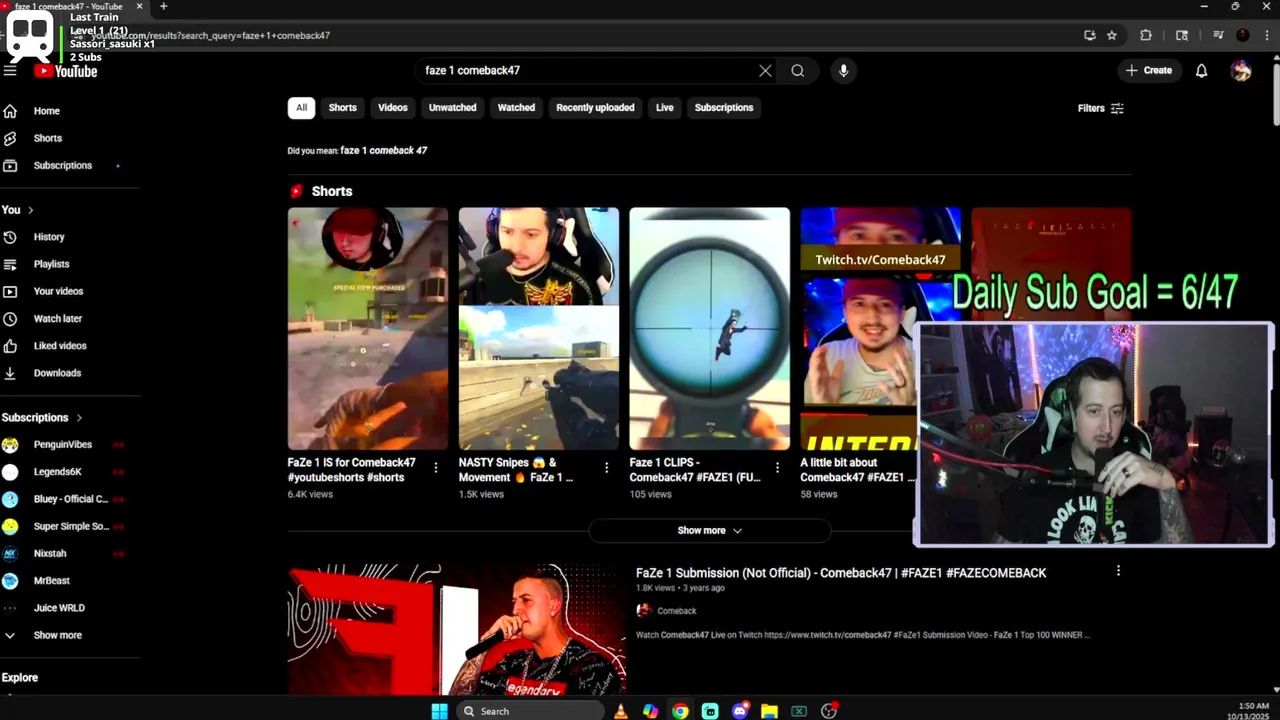Open the Juice WRLD channel
Image resolution: width=1280 pixels, height=720 pixels.
click(59, 608)
